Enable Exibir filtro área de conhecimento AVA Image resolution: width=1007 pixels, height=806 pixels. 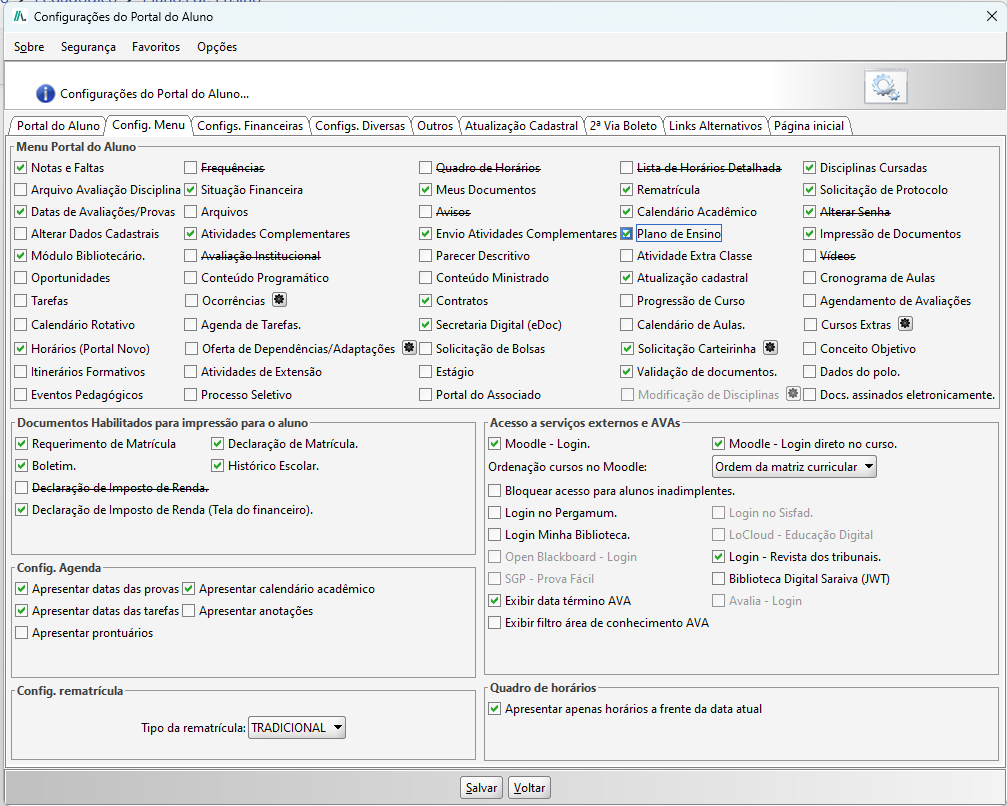495,622
